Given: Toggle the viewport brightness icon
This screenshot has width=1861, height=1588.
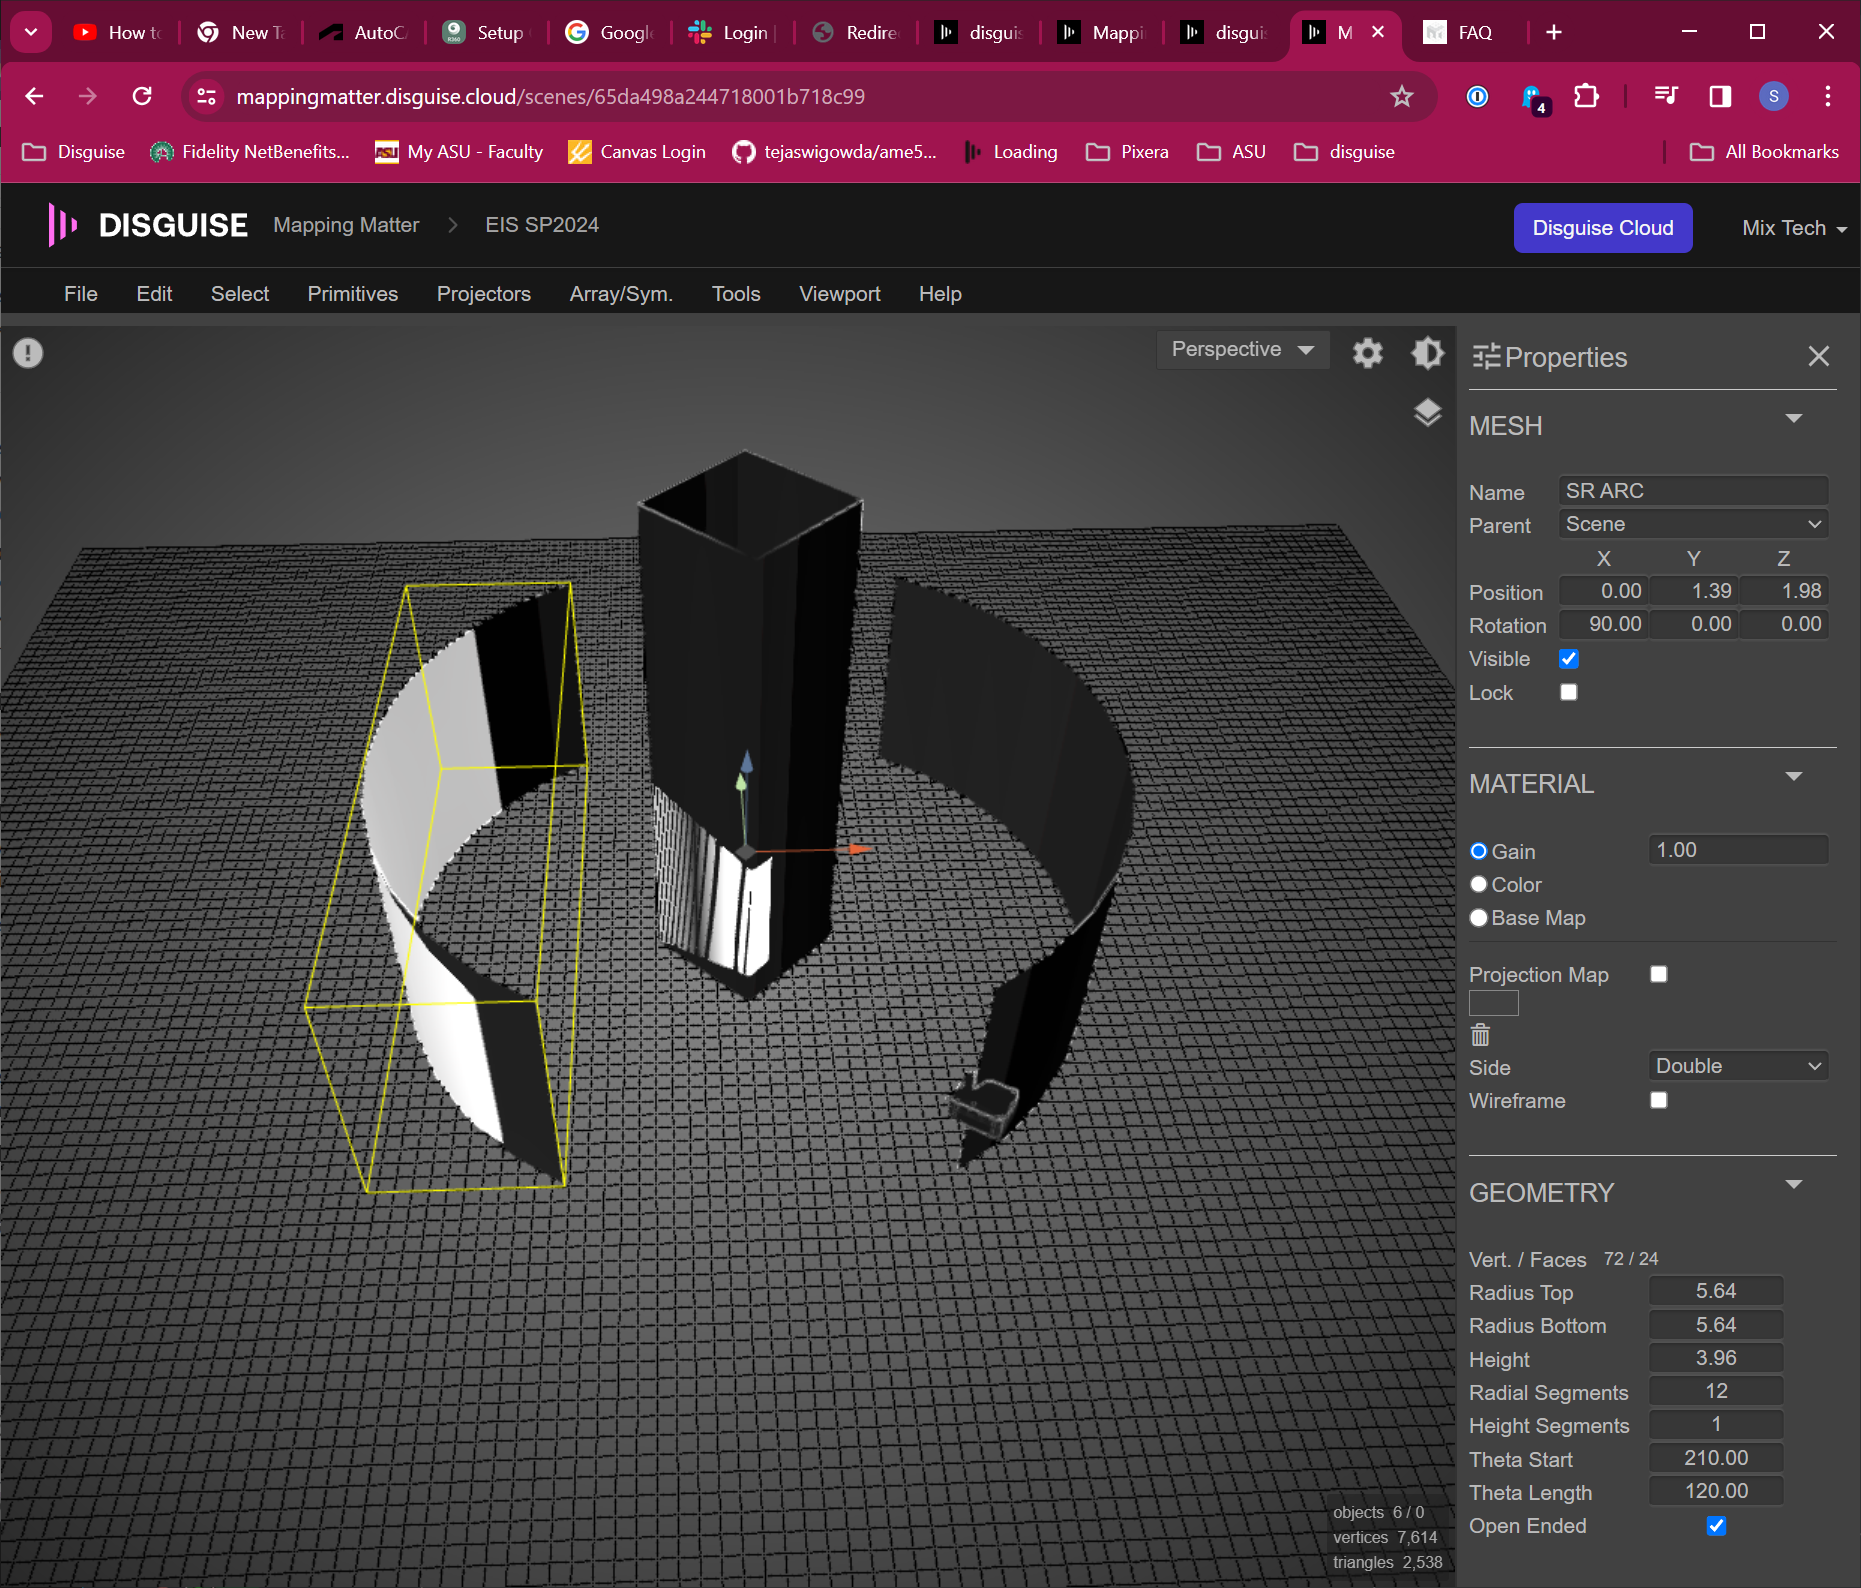Looking at the screenshot, I should coord(1427,352).
